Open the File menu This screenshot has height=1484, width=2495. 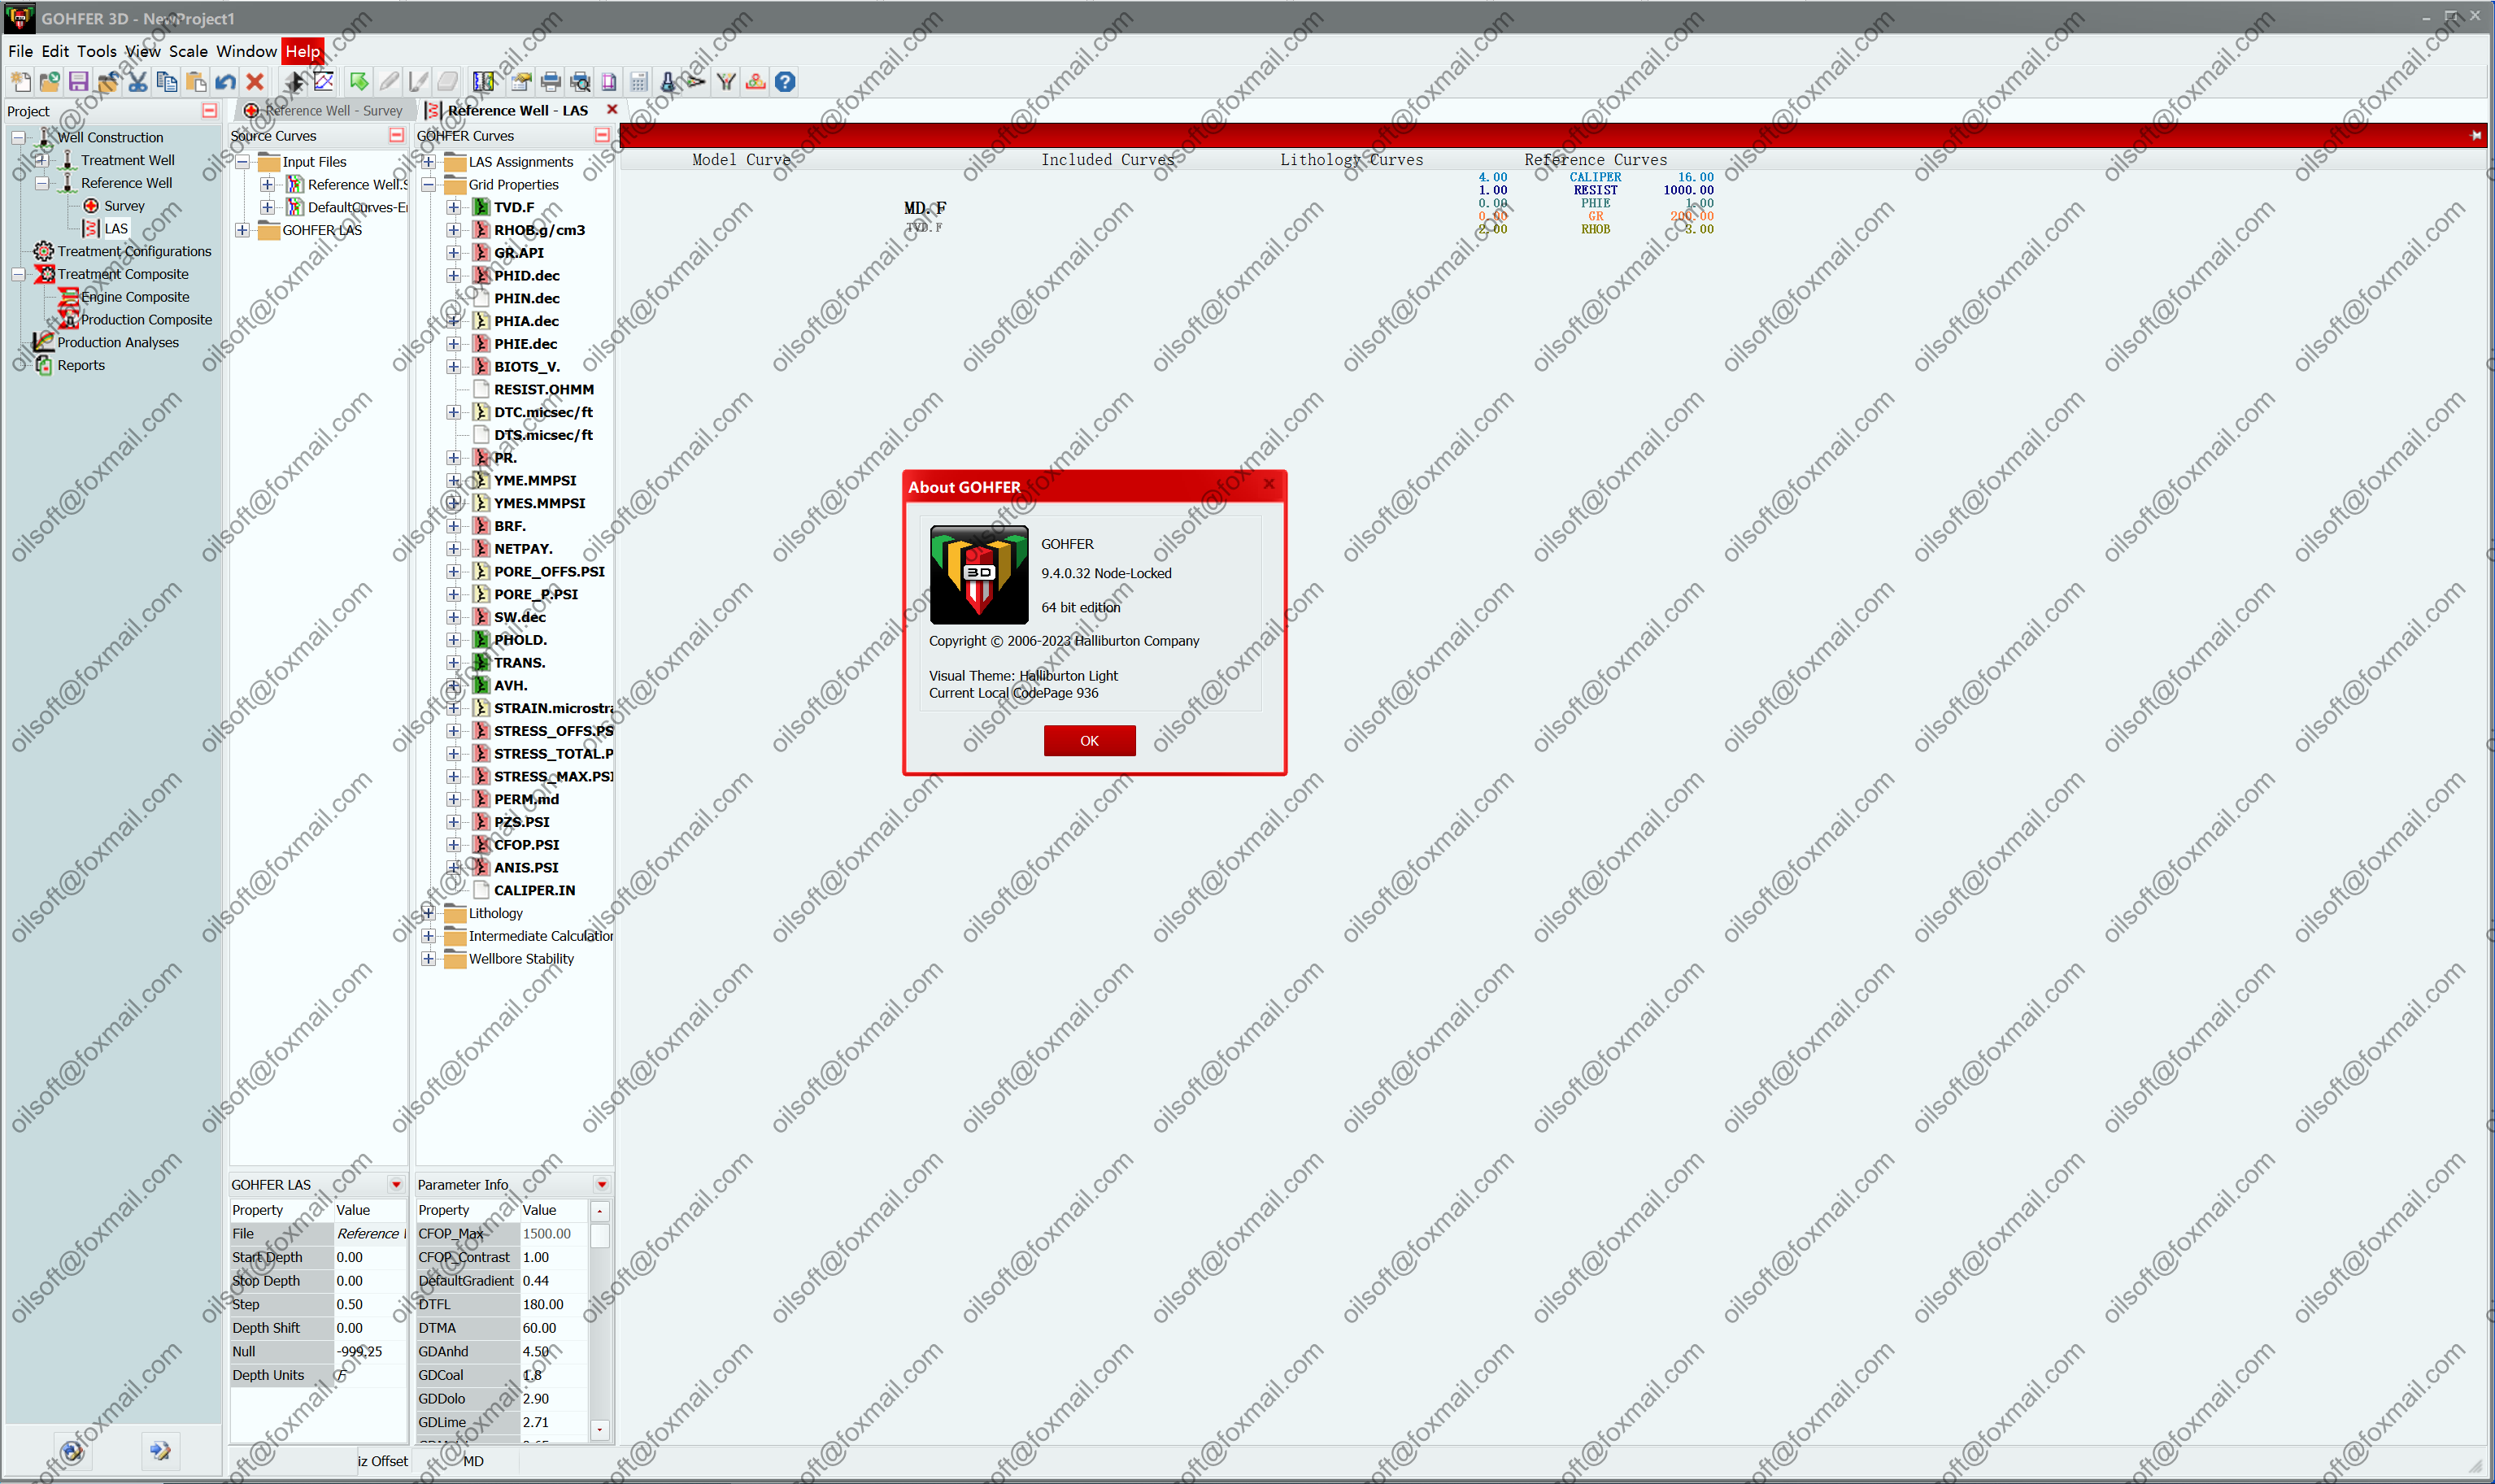click(20, 51)
